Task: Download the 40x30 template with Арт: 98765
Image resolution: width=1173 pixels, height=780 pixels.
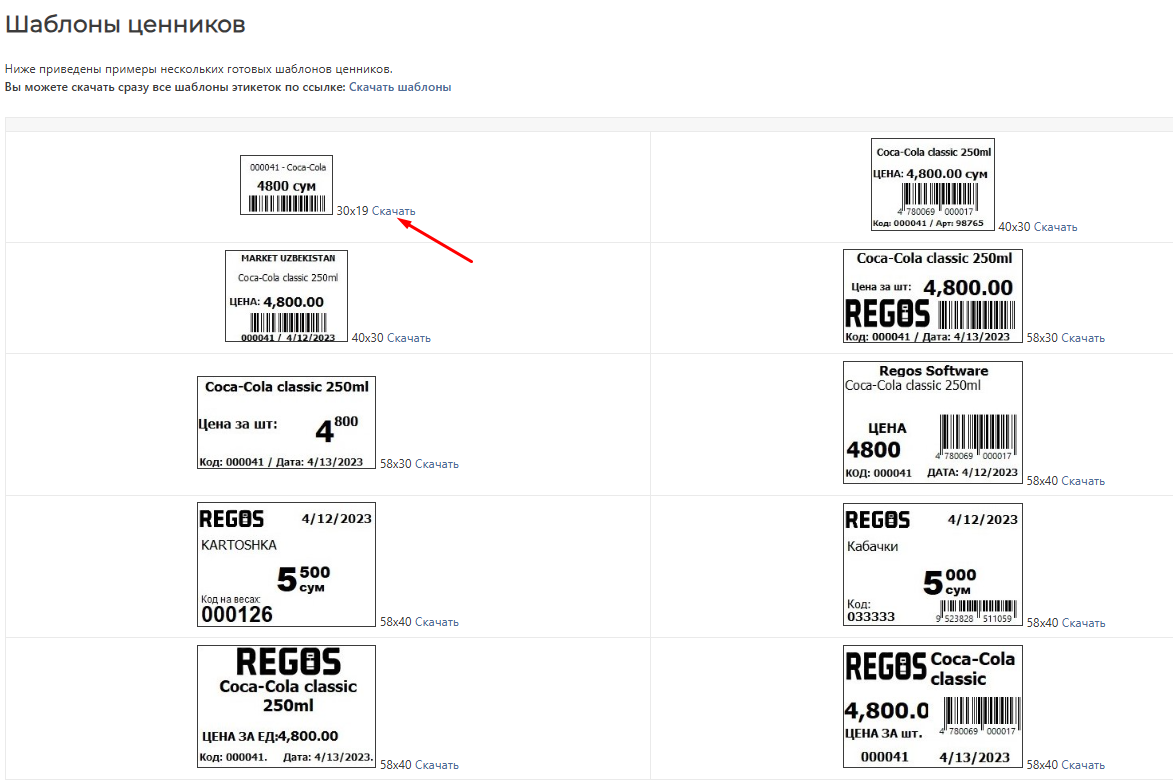Action: [x=1055, y=227]
